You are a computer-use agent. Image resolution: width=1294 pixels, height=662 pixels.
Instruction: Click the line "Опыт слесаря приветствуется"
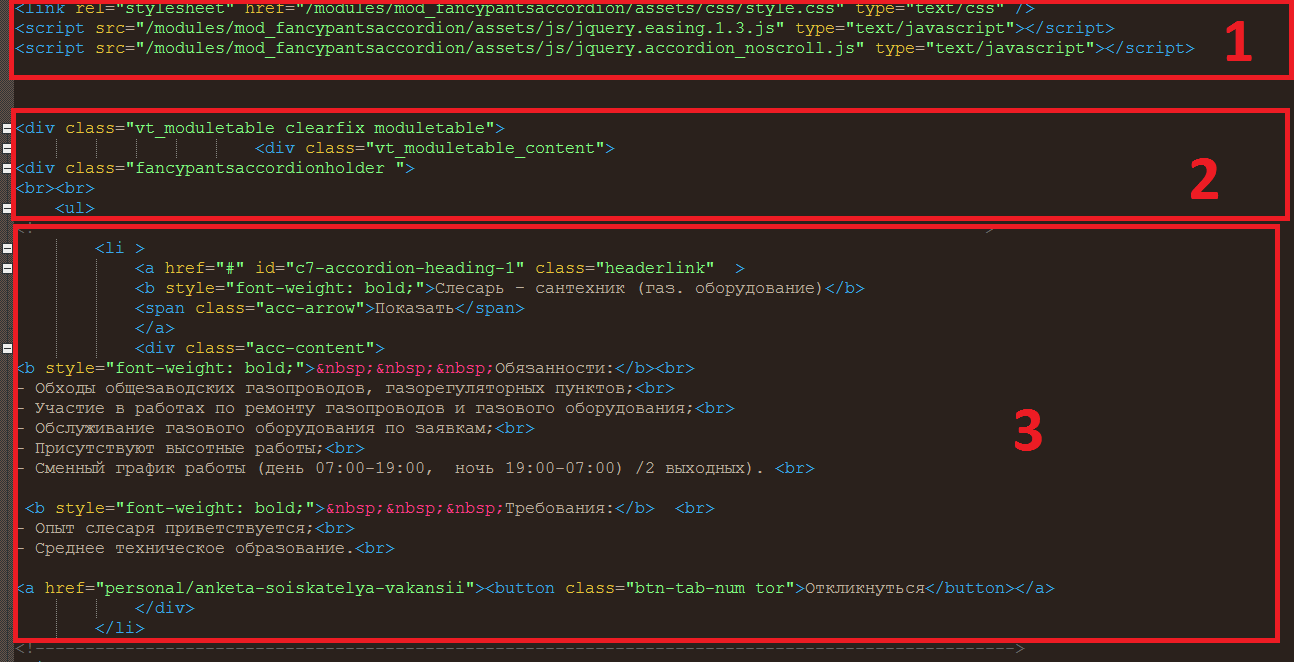coord(185,528)
